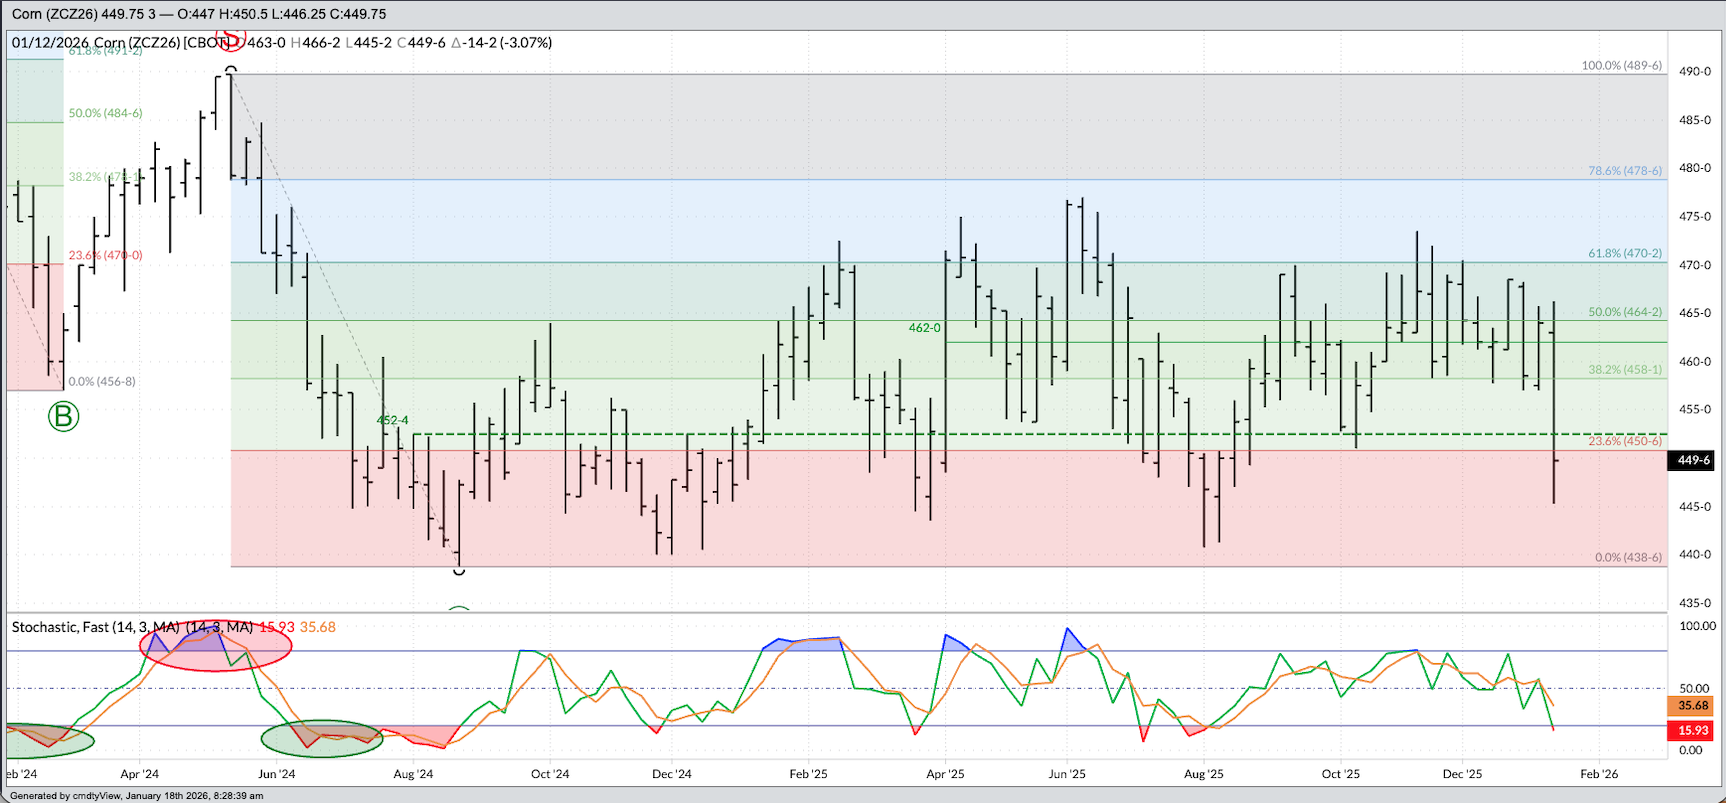Screen dimensions: 1726x803
Task: Click the 61.8% (470-2) retracement label
Action: coord(1625,254)
